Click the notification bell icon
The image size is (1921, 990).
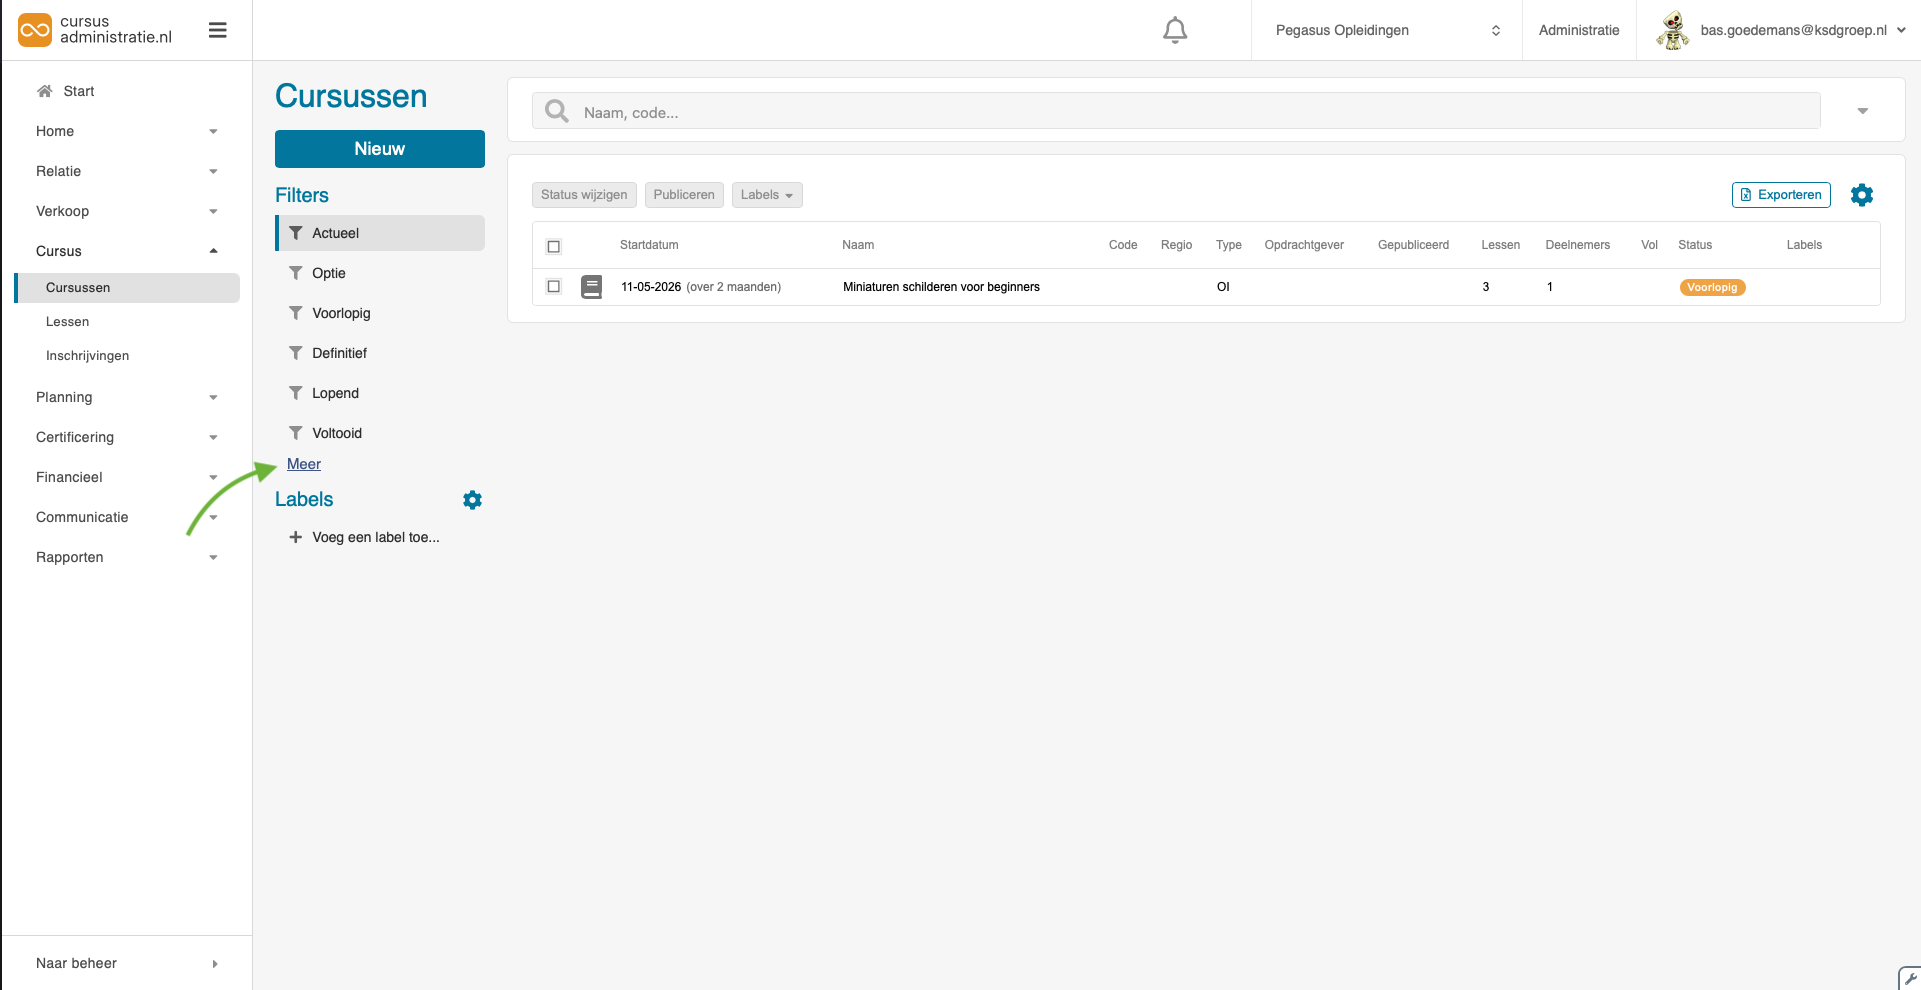point(1175,31)
